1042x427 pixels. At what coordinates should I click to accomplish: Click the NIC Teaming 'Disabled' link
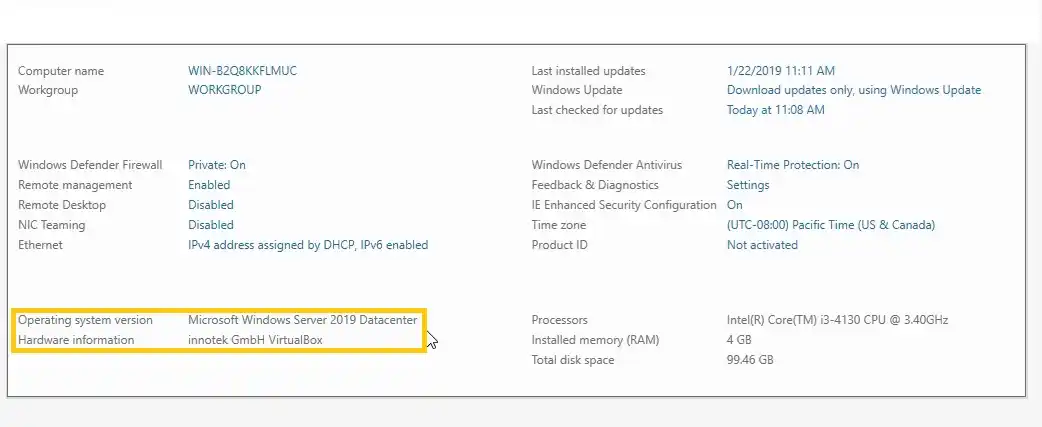click(x=211, y=224)
